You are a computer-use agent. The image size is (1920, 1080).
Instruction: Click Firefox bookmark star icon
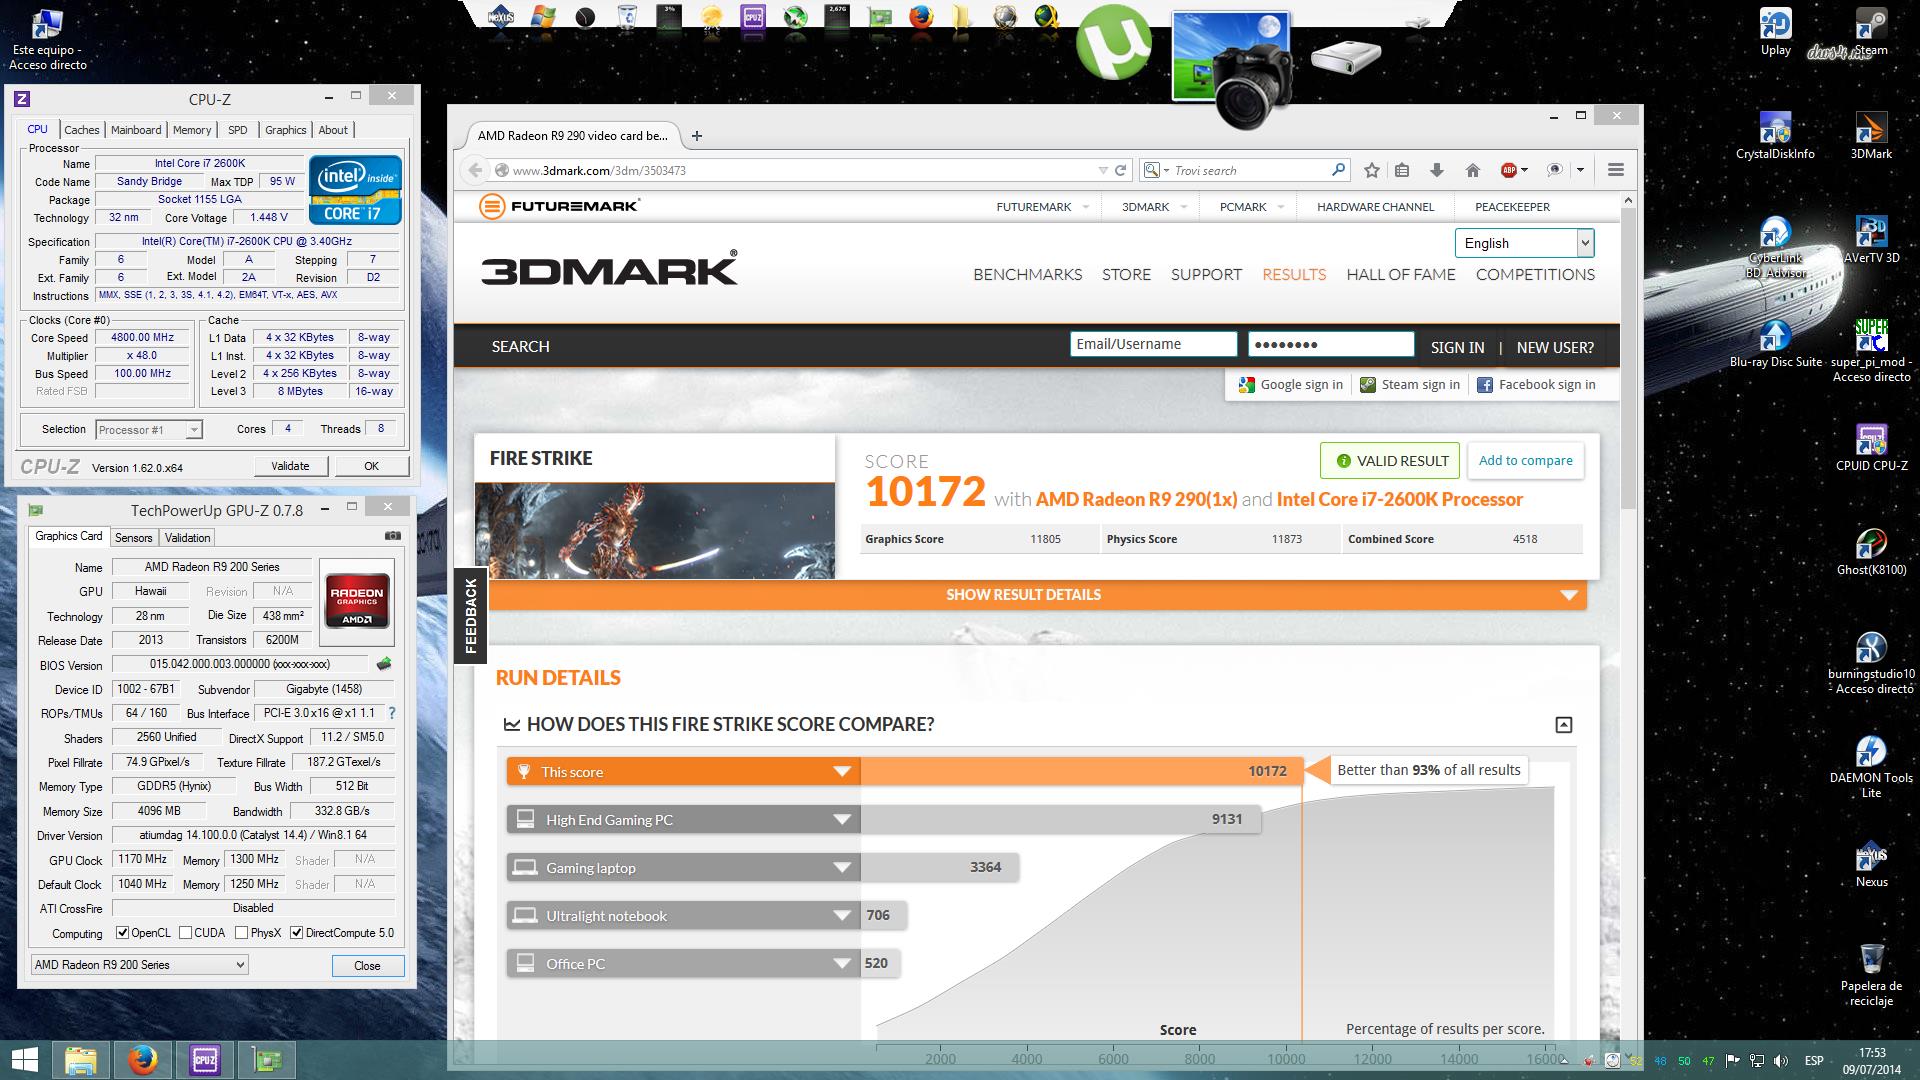1372,170
